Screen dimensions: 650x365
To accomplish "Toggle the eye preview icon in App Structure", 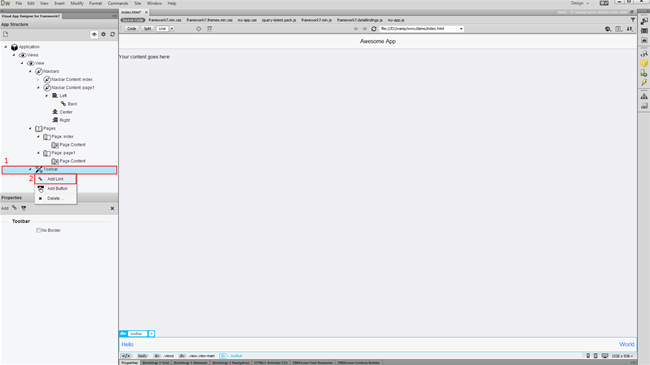I will coord(94,34).
